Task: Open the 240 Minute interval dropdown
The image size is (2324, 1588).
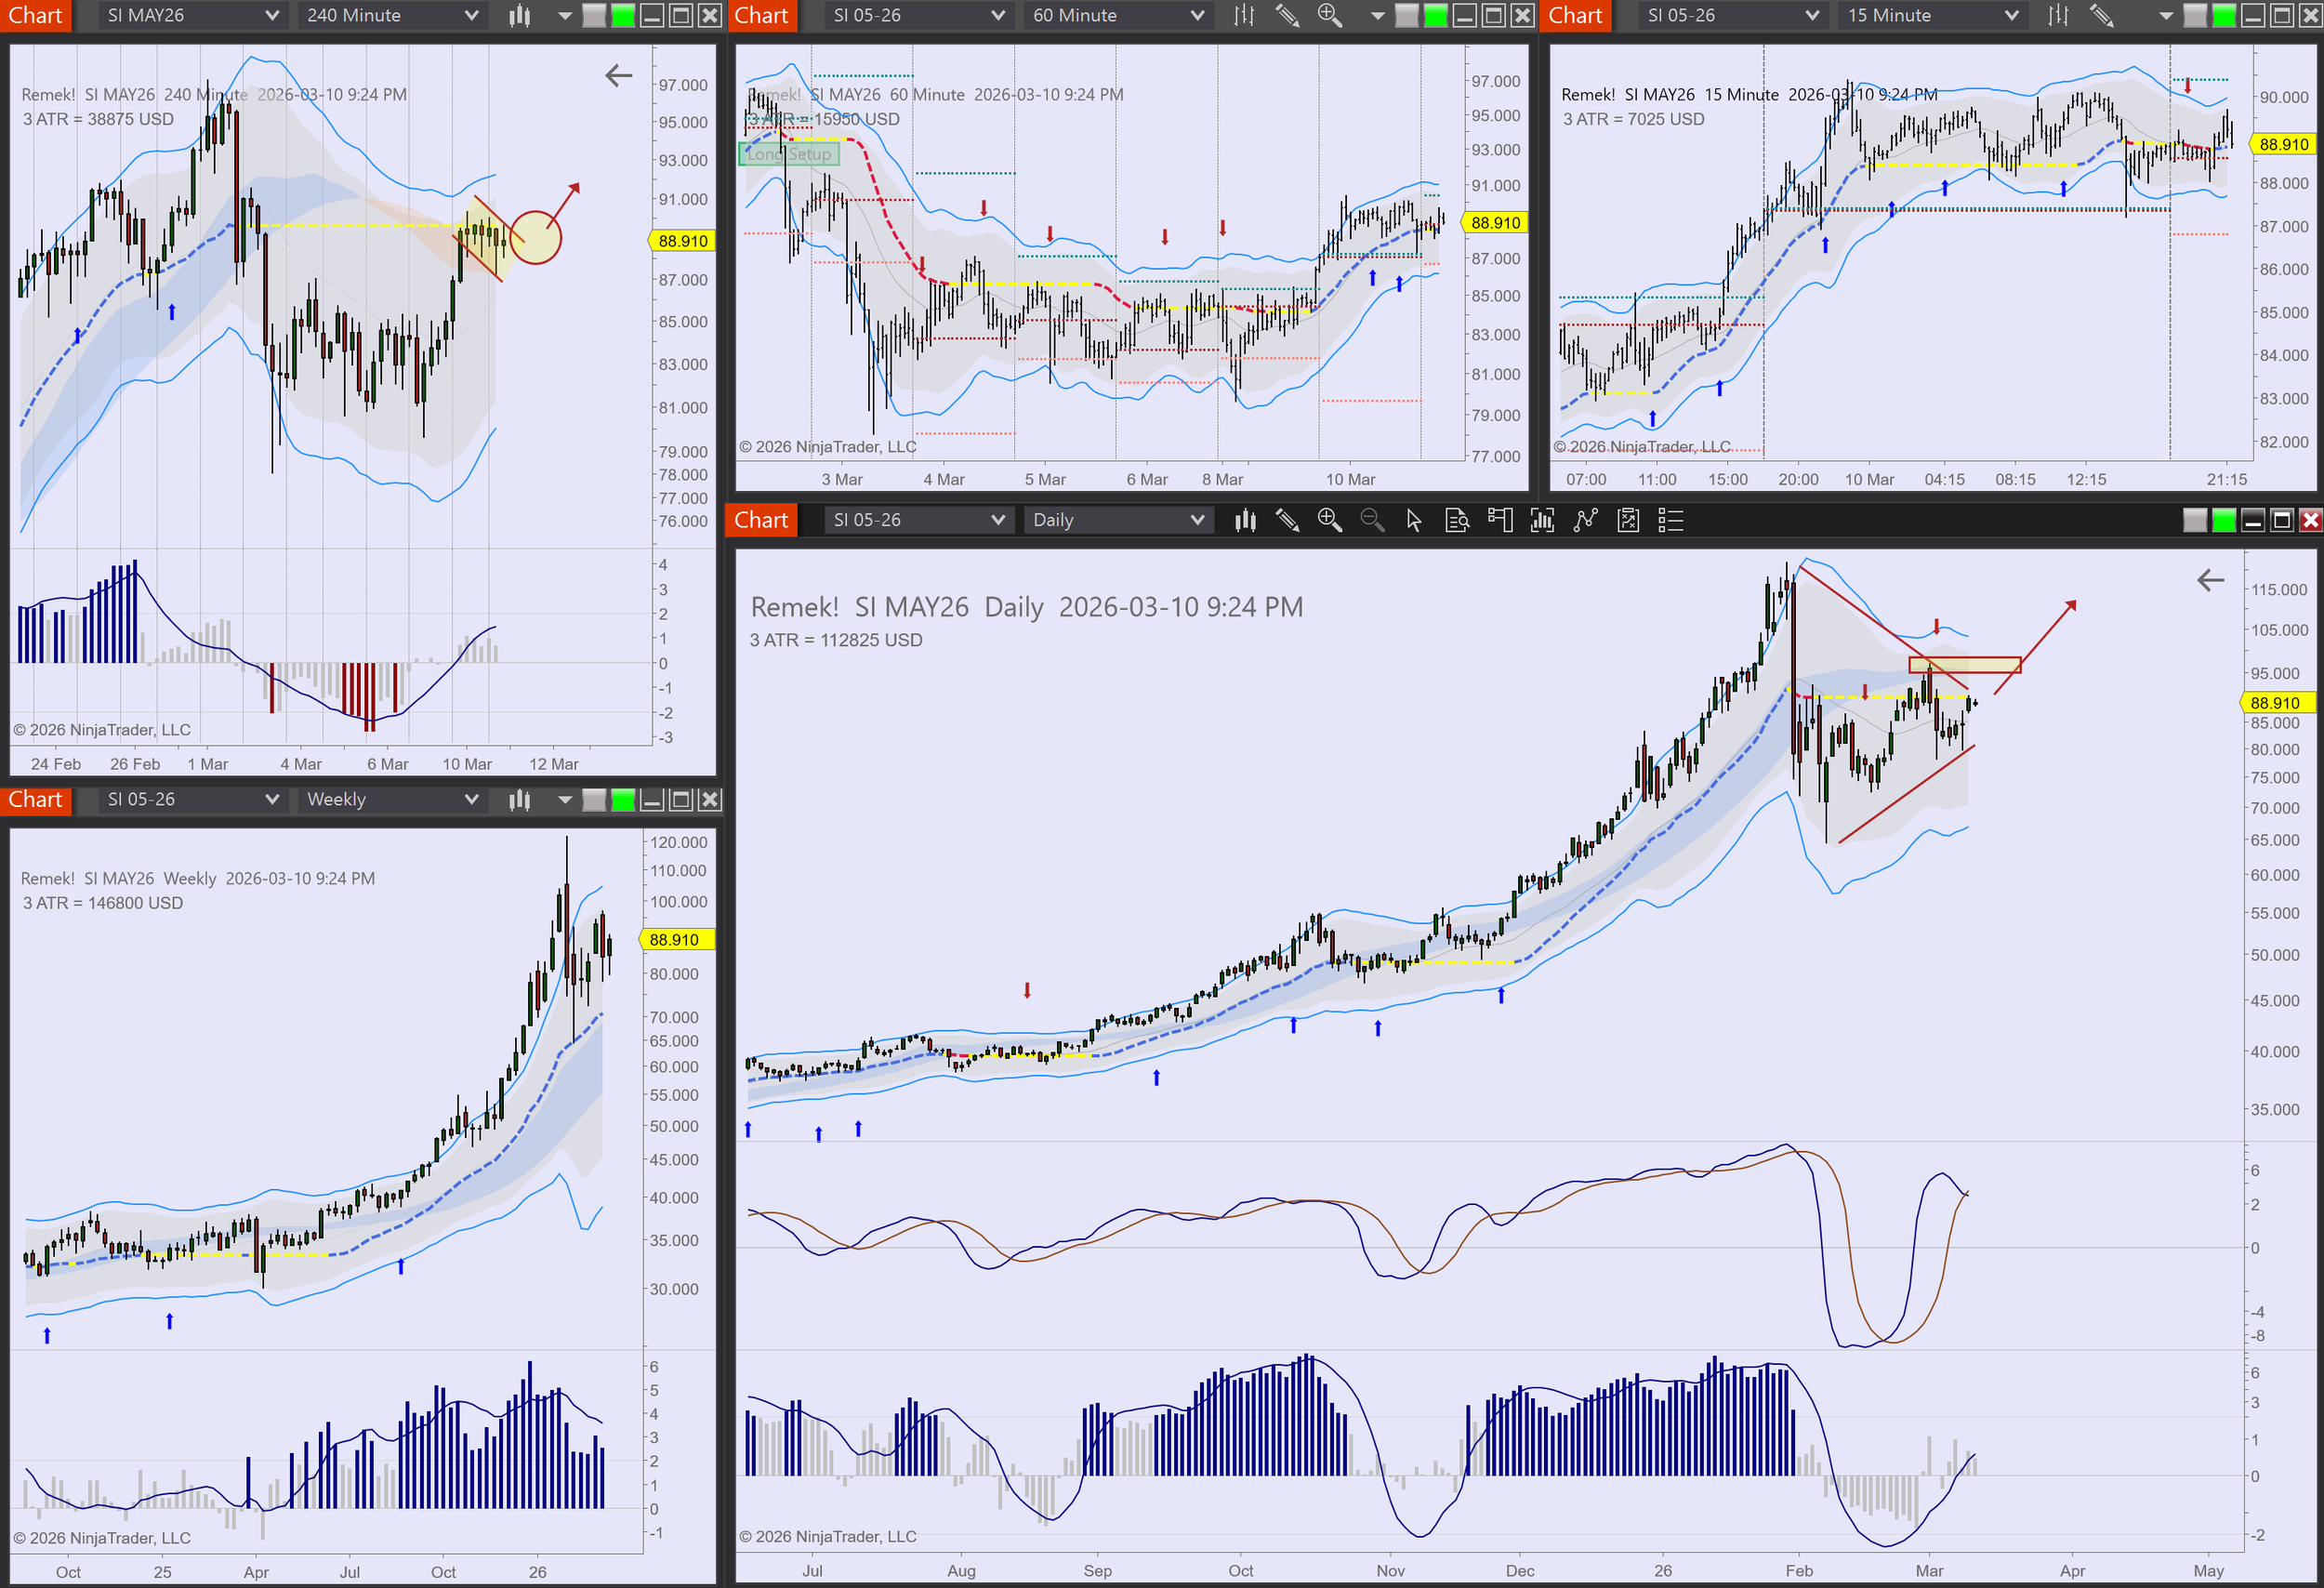Action: 391,15
